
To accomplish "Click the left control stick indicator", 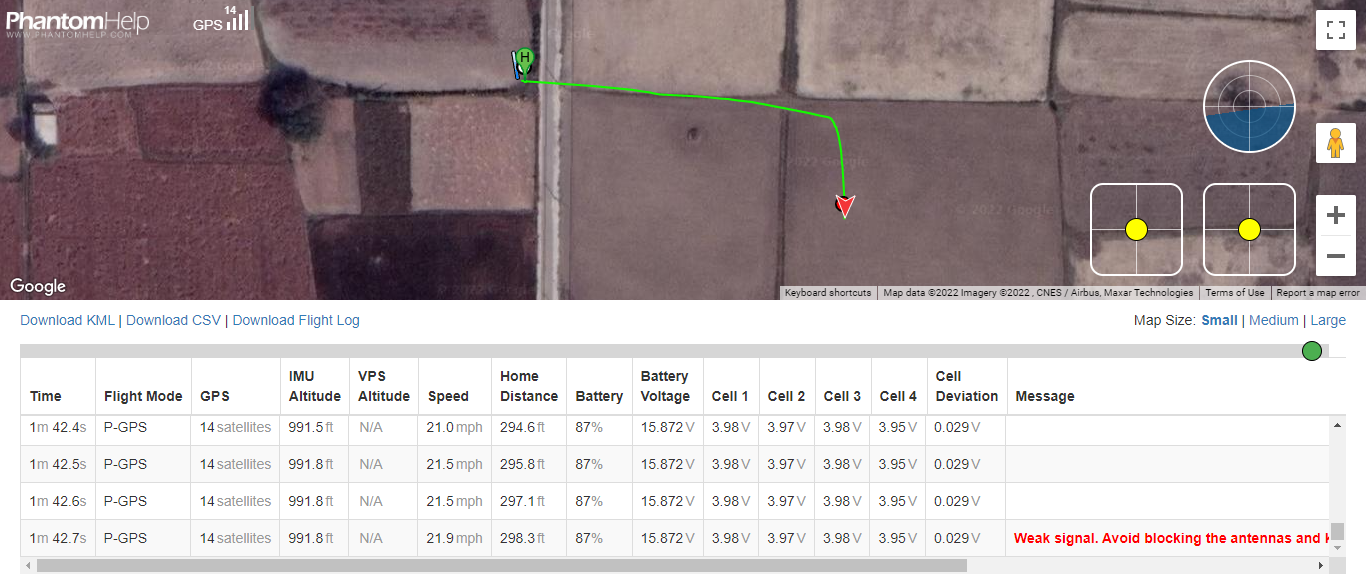I will point(1136,229).
